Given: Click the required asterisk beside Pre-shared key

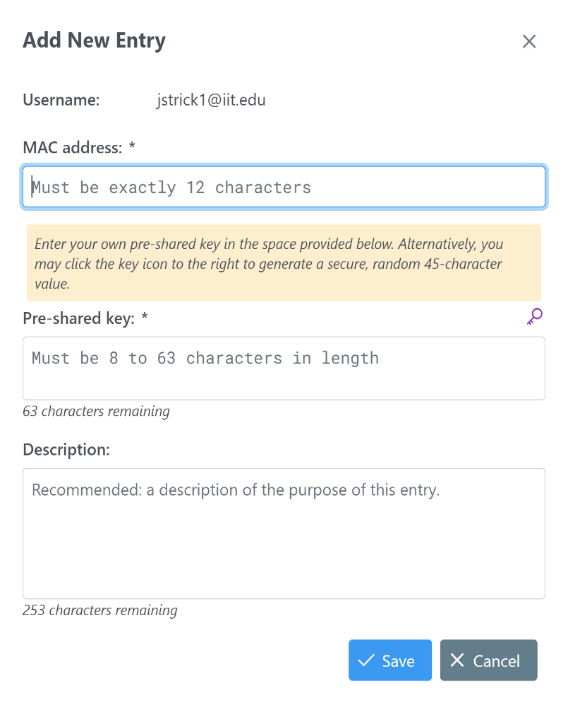Looking at the screenshot, I should click(x=144, y=316).
